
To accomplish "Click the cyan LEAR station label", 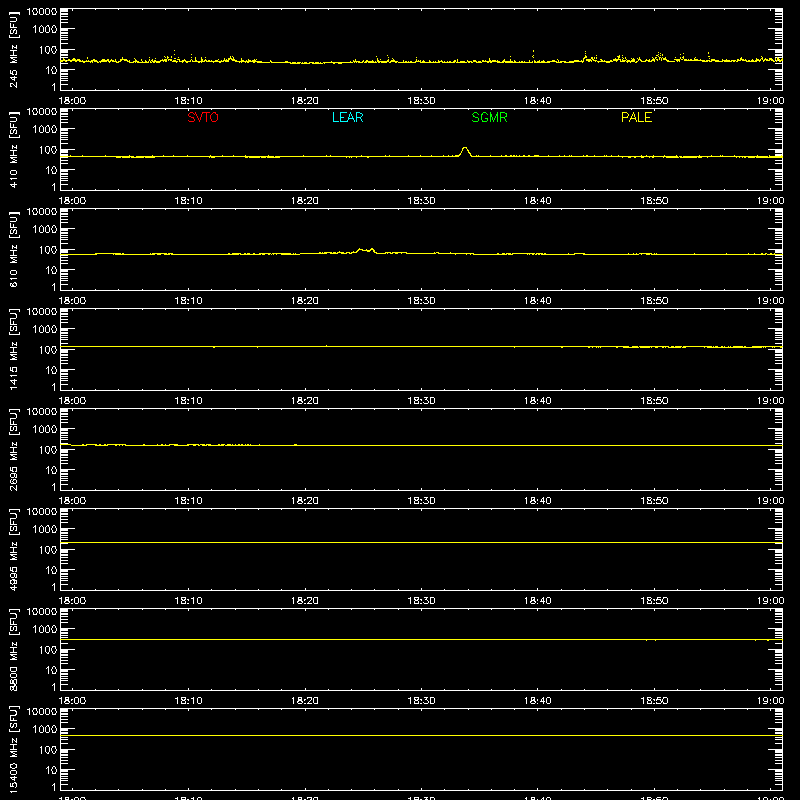I will tap(347, 117).
